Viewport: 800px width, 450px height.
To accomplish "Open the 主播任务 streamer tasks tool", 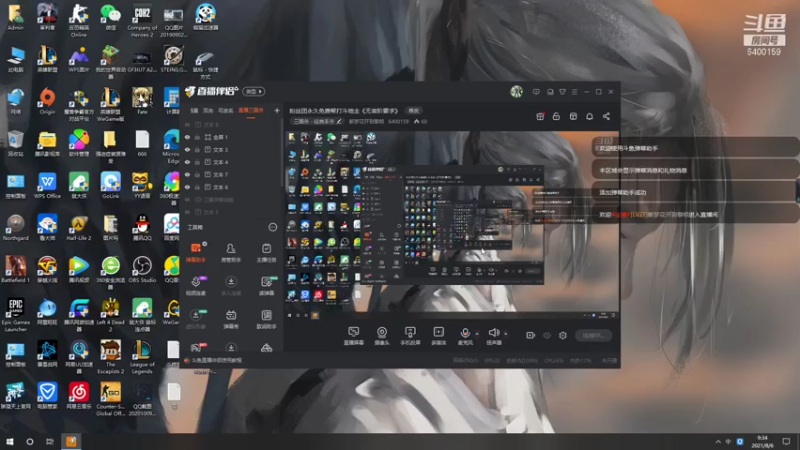I will point(266,252).
